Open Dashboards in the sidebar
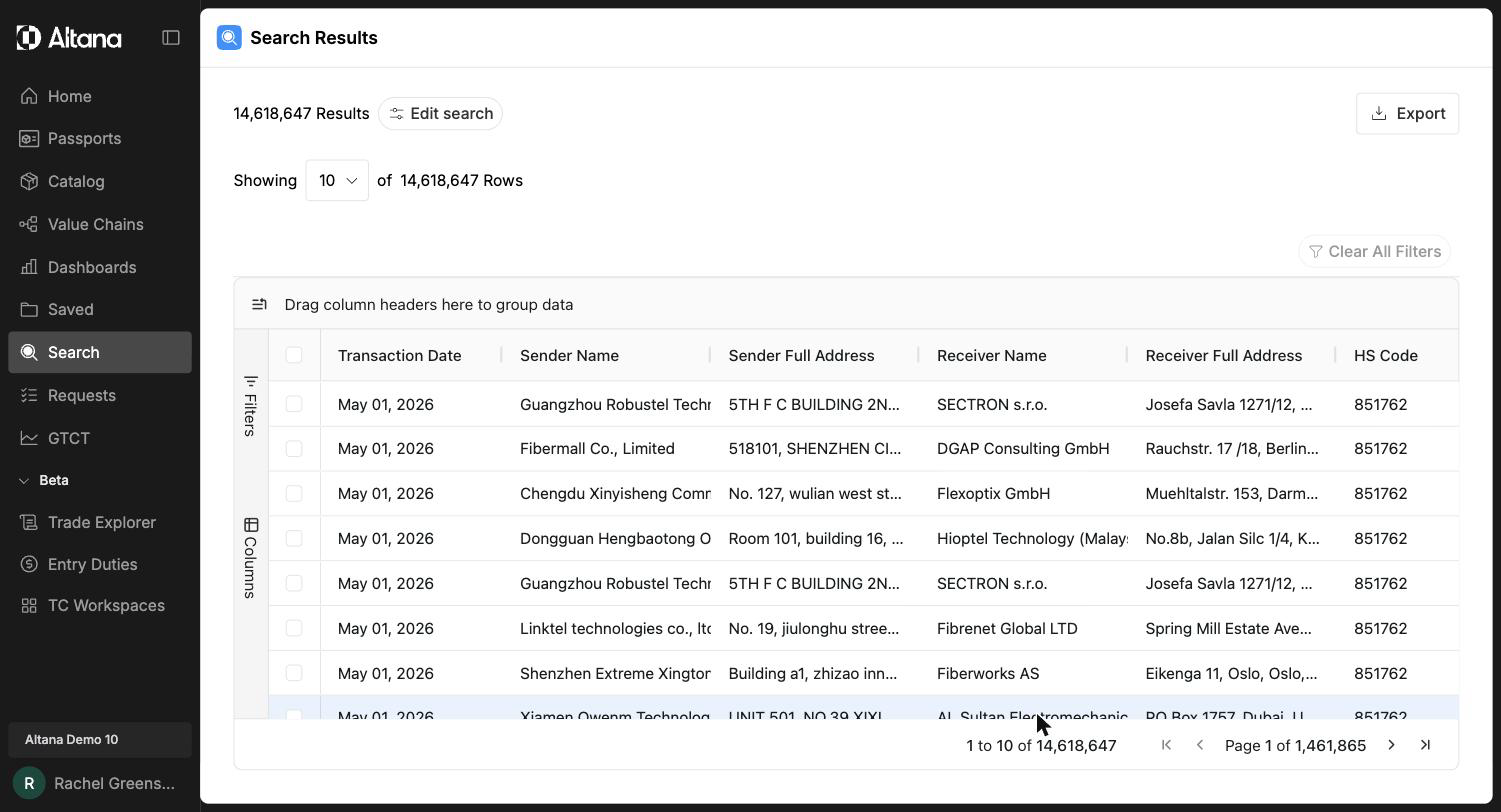The image size is (1501, 812). coord(100,267)
